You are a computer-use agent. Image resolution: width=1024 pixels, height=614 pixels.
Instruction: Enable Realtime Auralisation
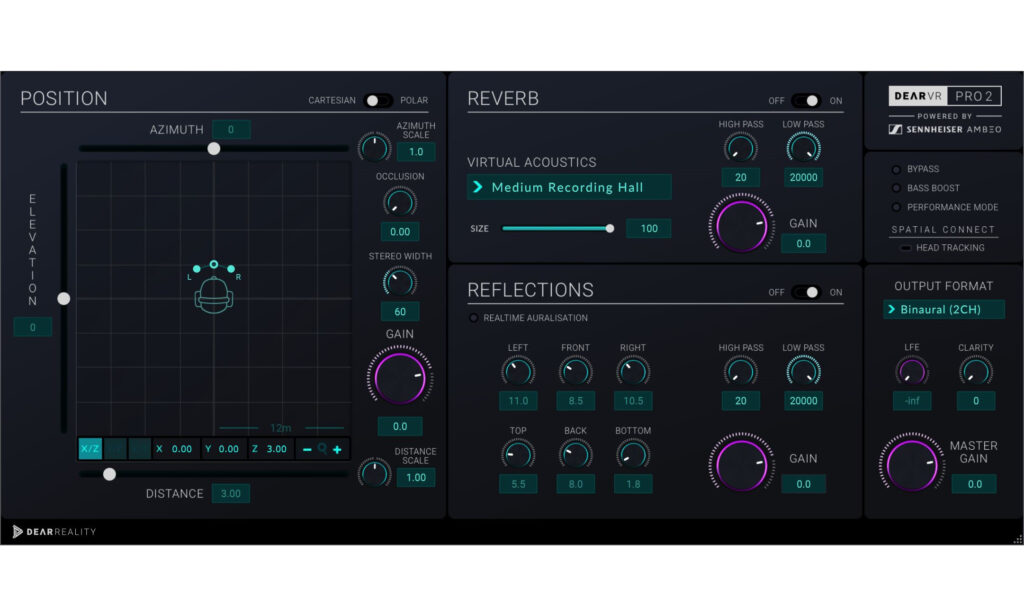point(473,317)
